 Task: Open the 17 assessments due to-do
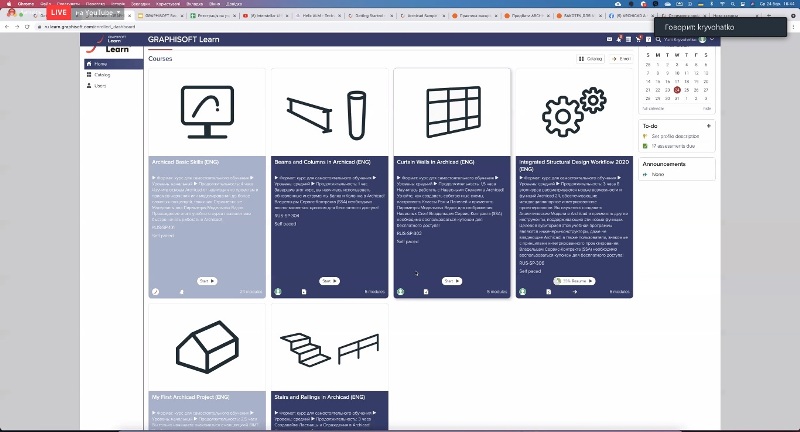pyautogui.click(x=673, y=146)
